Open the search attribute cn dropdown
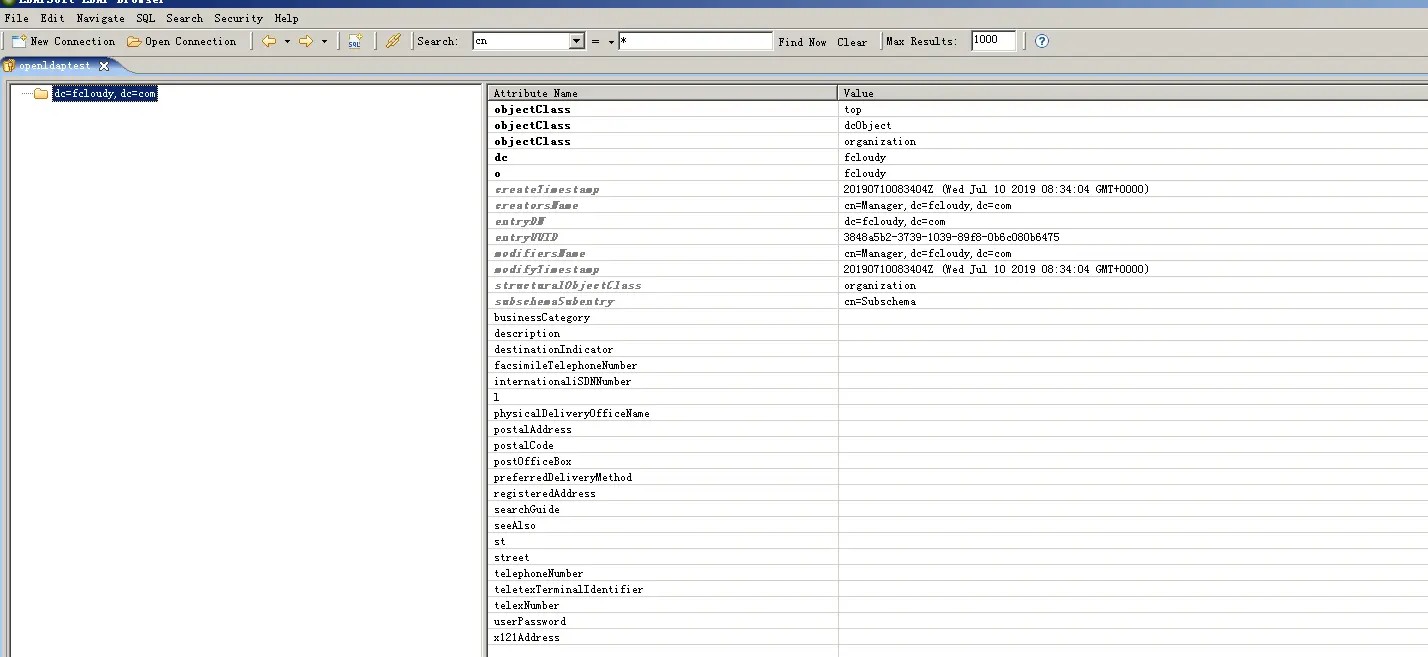 576,41
